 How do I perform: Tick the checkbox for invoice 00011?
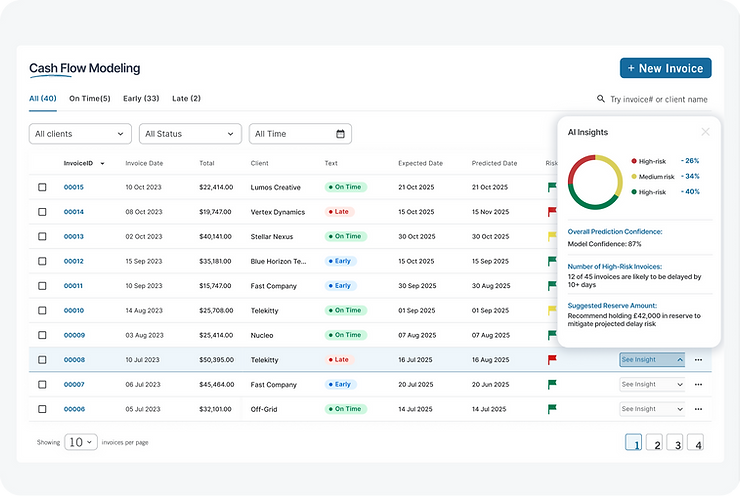pos(42,286)
